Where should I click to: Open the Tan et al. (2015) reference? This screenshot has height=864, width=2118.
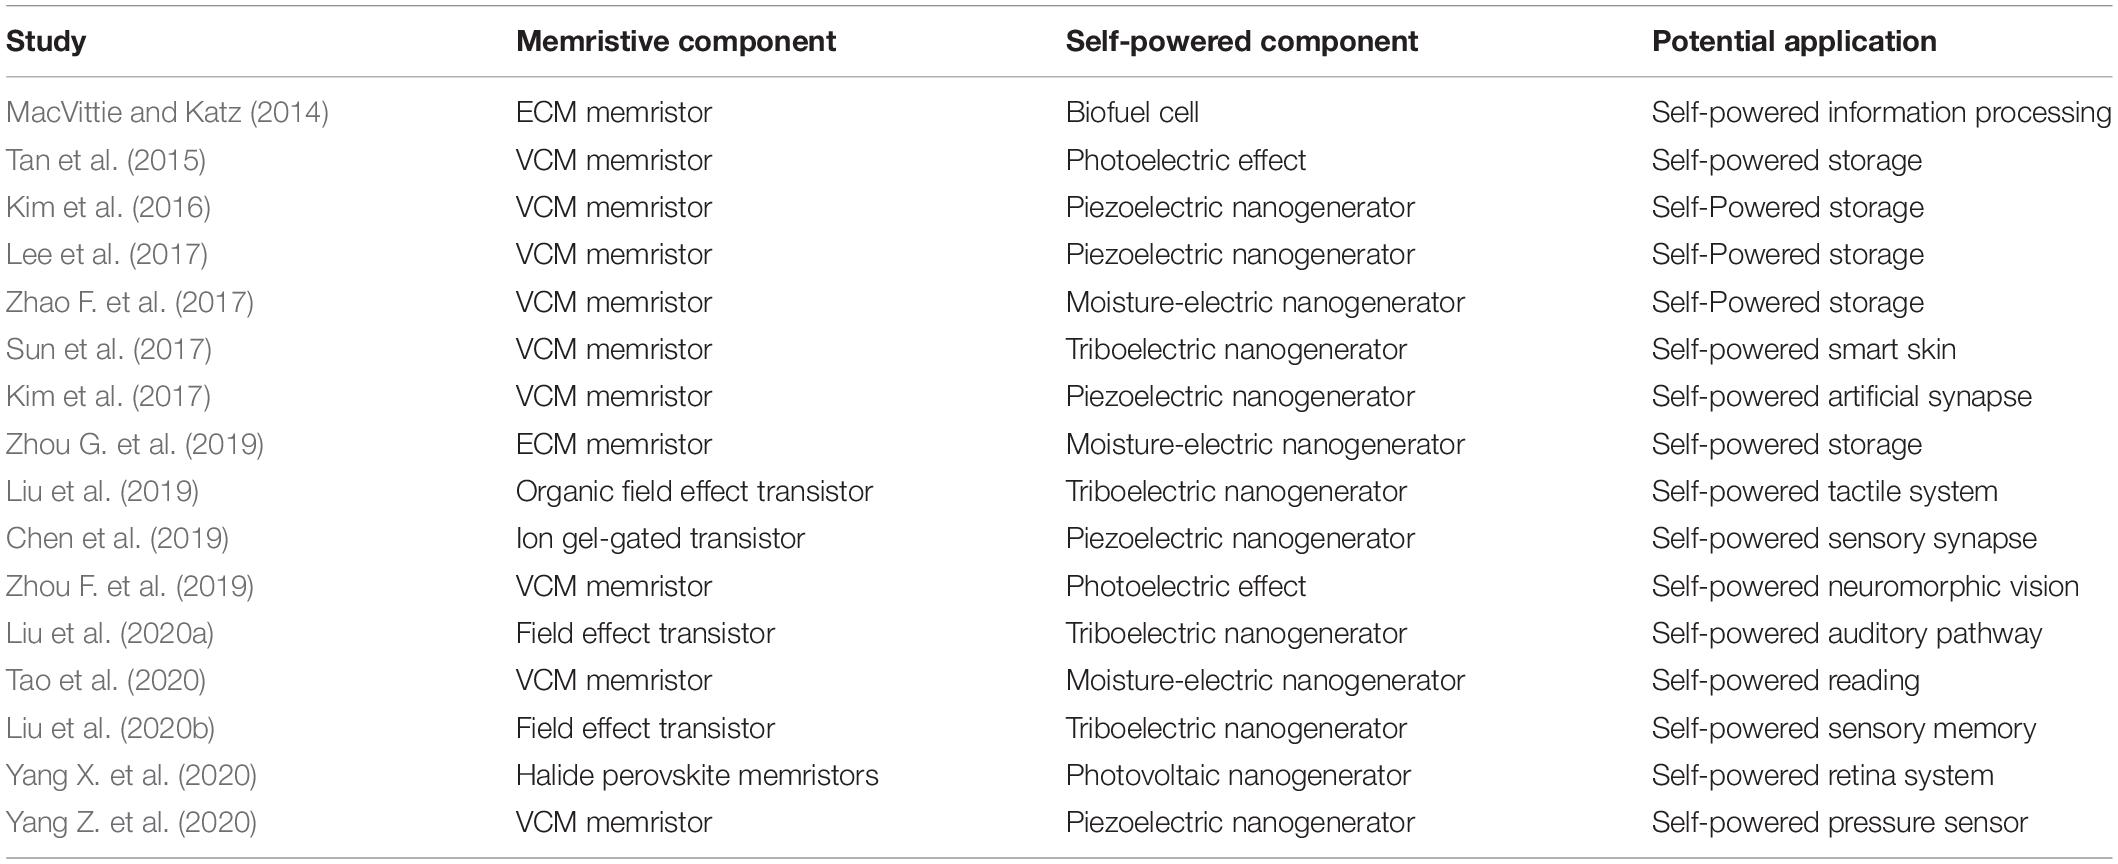106,160
